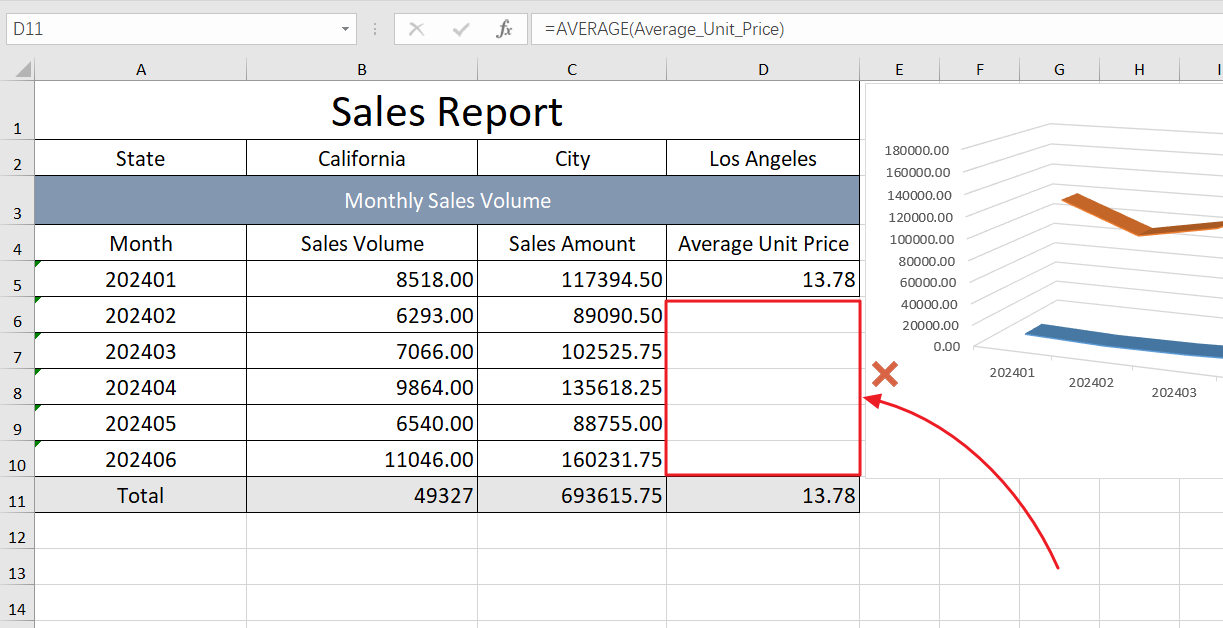This screenshot has width=1223, height=628.
Task: Click the Sales Report title cell
Action: coord(446,111)
